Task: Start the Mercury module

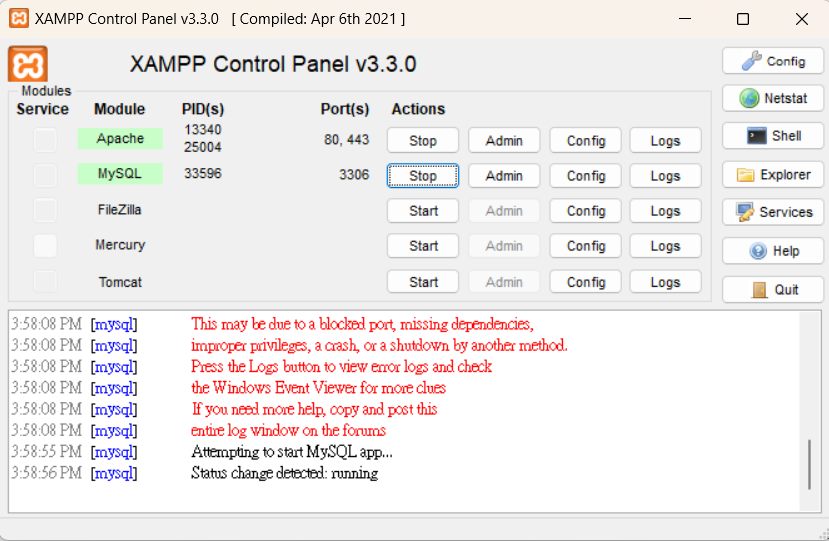Action: pos(423,246)
